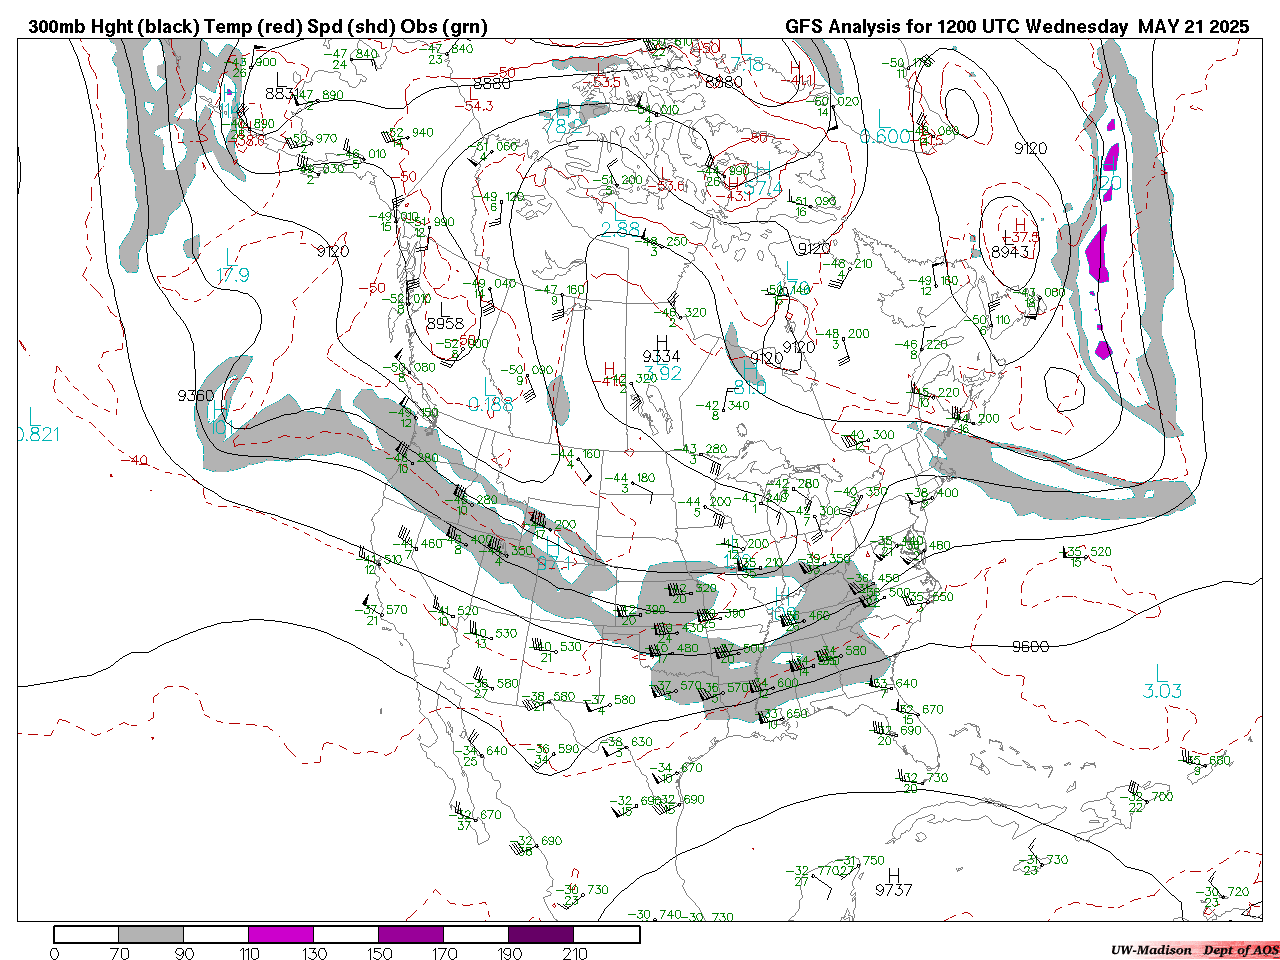Click the H marker above 9737
Viewport: 1280px width, 960px height.
[x=894, y=874]
